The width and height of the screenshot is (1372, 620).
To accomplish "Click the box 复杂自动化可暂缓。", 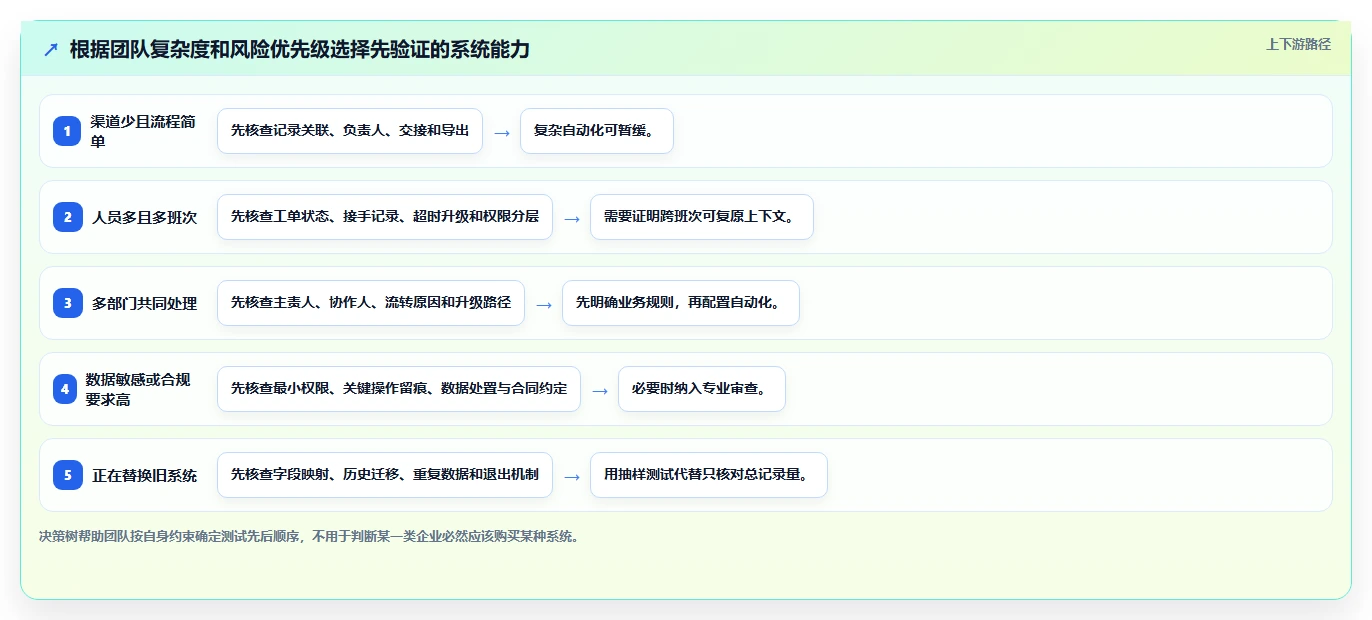I will 597,131.
